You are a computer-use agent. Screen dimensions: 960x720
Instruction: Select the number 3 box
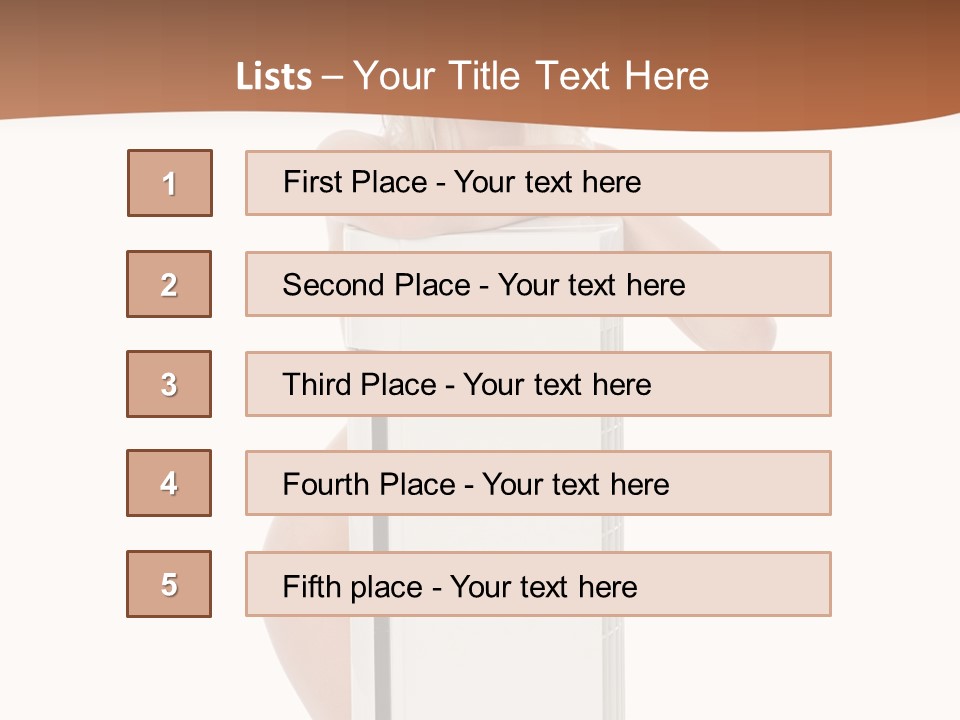click(169, 384)
